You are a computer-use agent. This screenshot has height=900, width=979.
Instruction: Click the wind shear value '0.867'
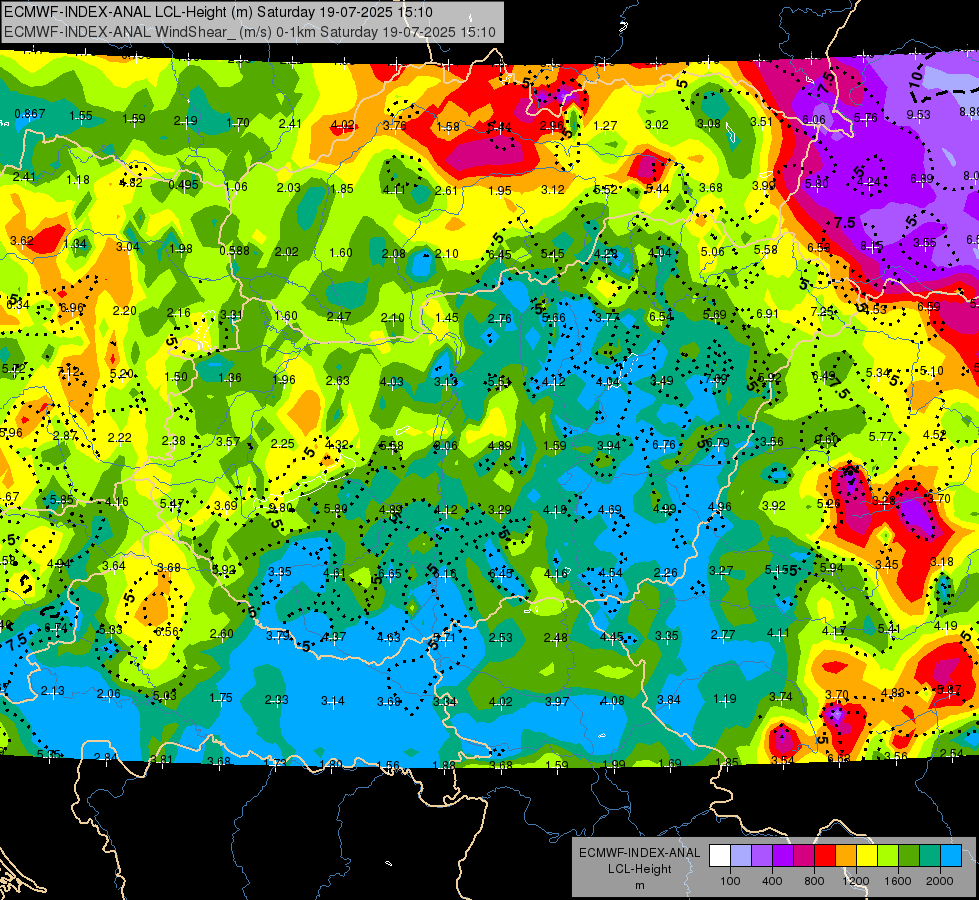coord(29,114)
